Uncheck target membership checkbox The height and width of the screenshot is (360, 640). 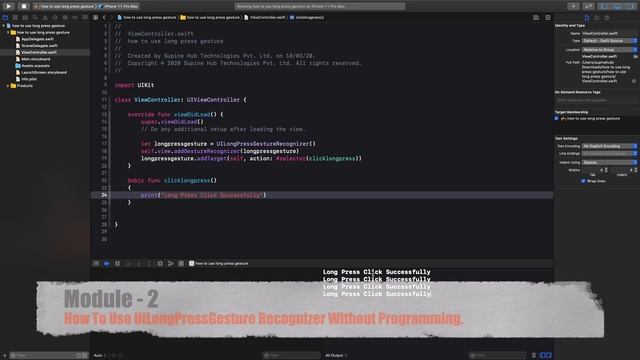[x=557, y=118]
